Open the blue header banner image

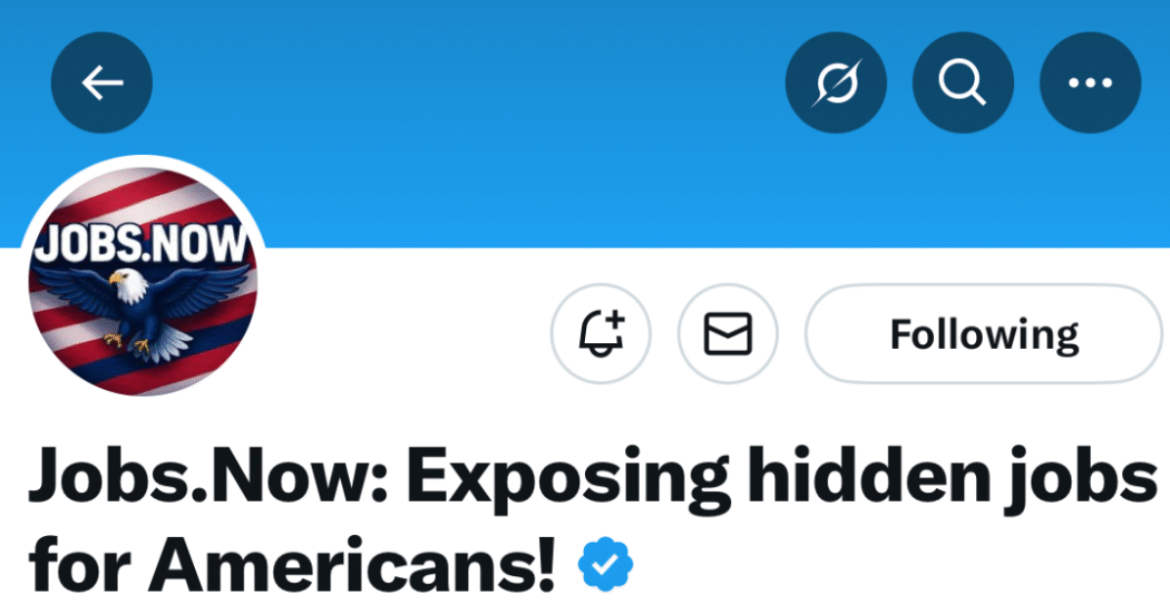[500, 150]
